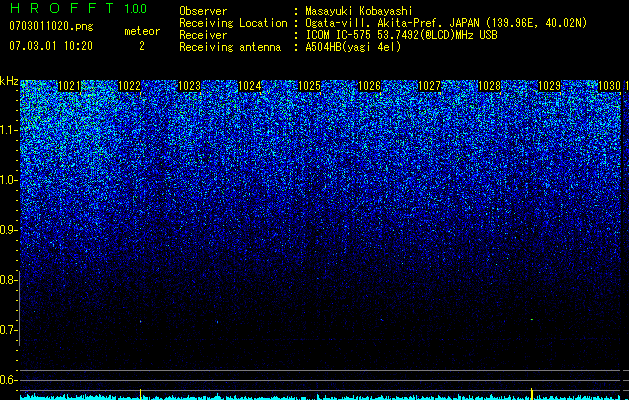Select the filename 0703011020.png
Screen dimensions: 629x400
[x=51, y=27]
